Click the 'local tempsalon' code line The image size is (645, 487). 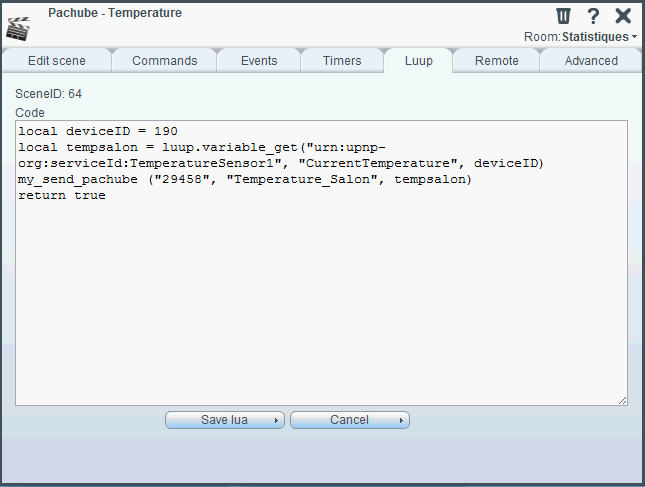[x=202, y=147]
